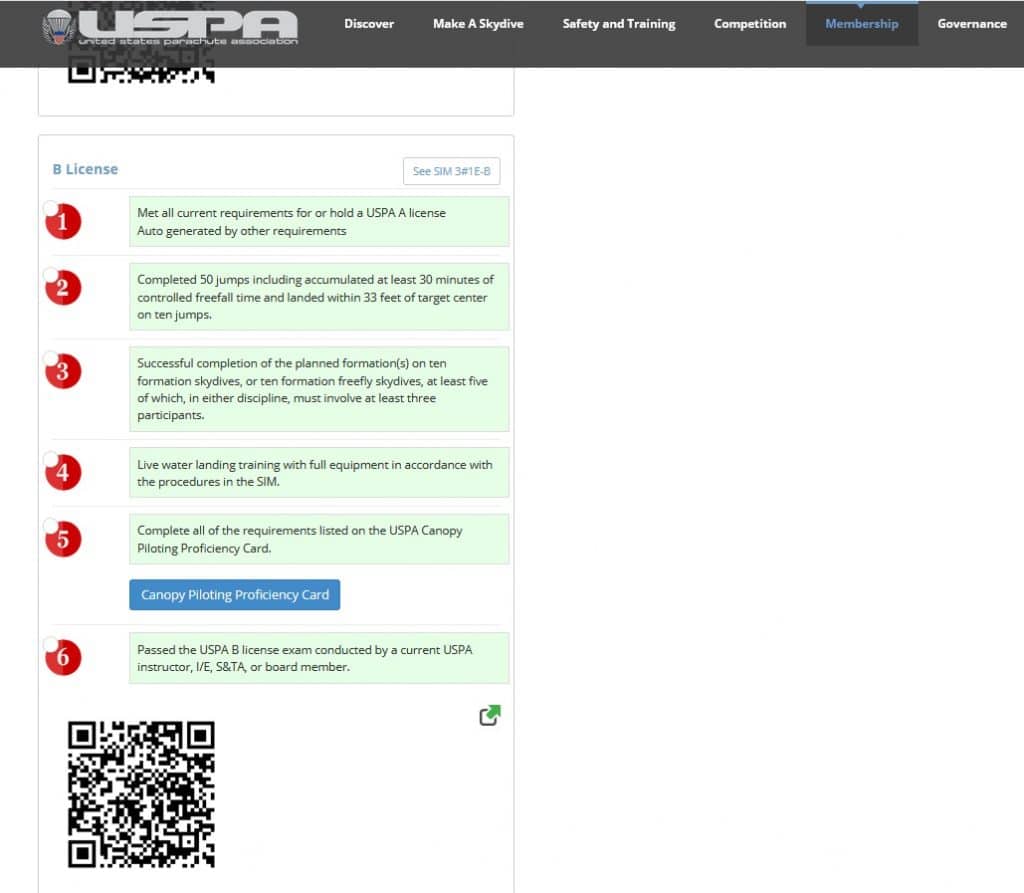Screen dimensions: 1024x893
Task: Open the Competition menu
Action: (750, 24)
